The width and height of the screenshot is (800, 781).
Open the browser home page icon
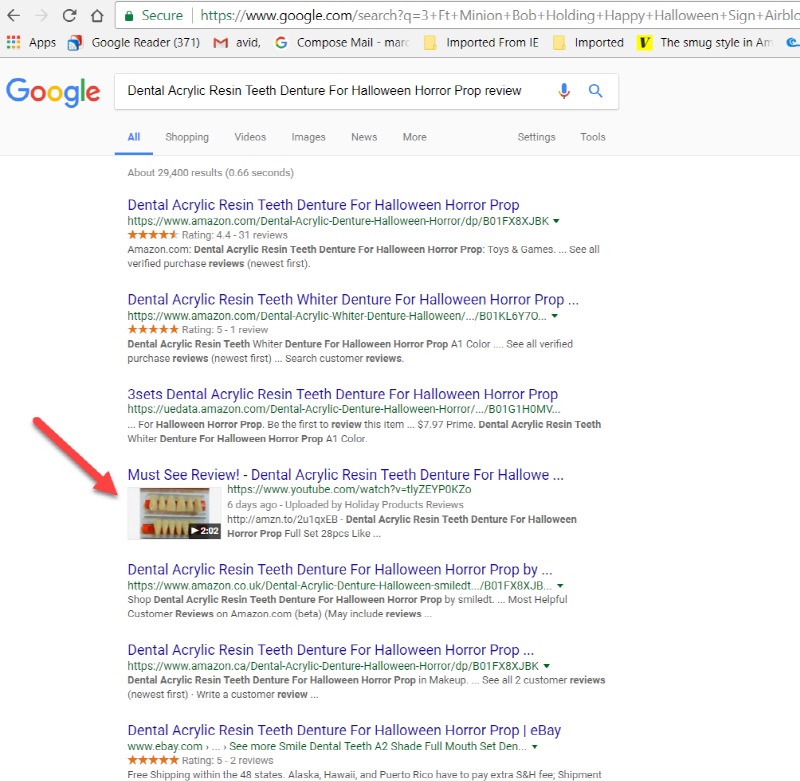point(97,15)
